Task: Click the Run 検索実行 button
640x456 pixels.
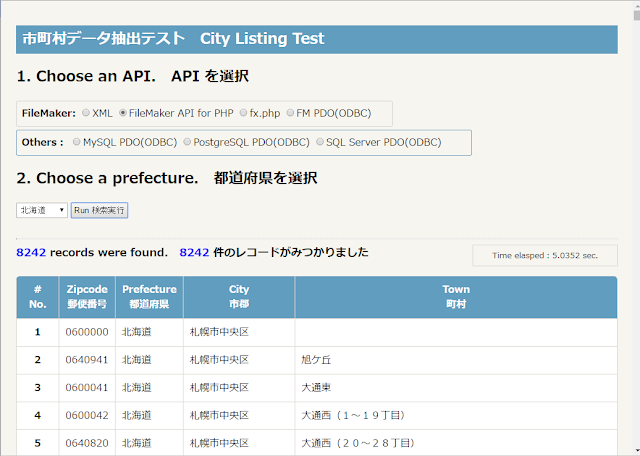Action: (100, 210)
